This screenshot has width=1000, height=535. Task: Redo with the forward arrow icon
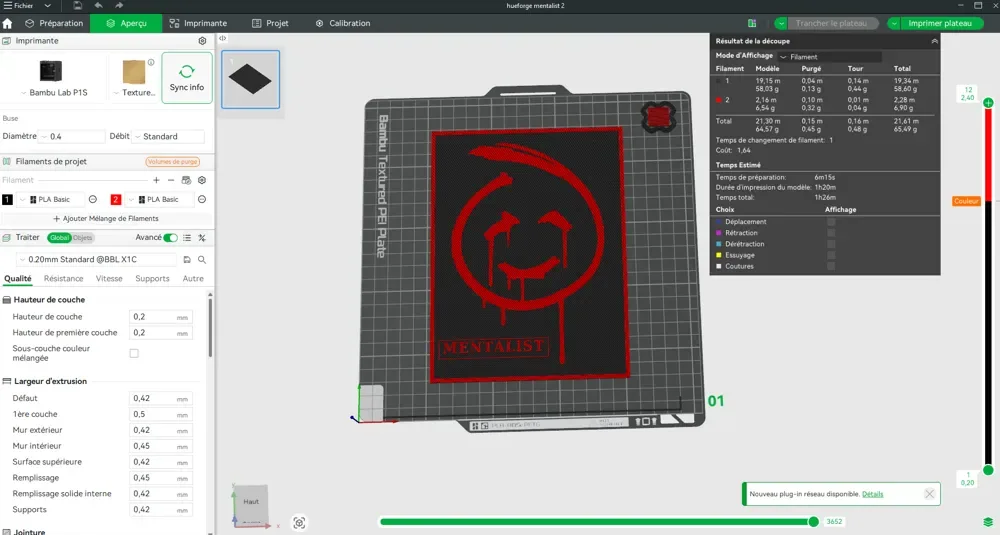(119, 5)
